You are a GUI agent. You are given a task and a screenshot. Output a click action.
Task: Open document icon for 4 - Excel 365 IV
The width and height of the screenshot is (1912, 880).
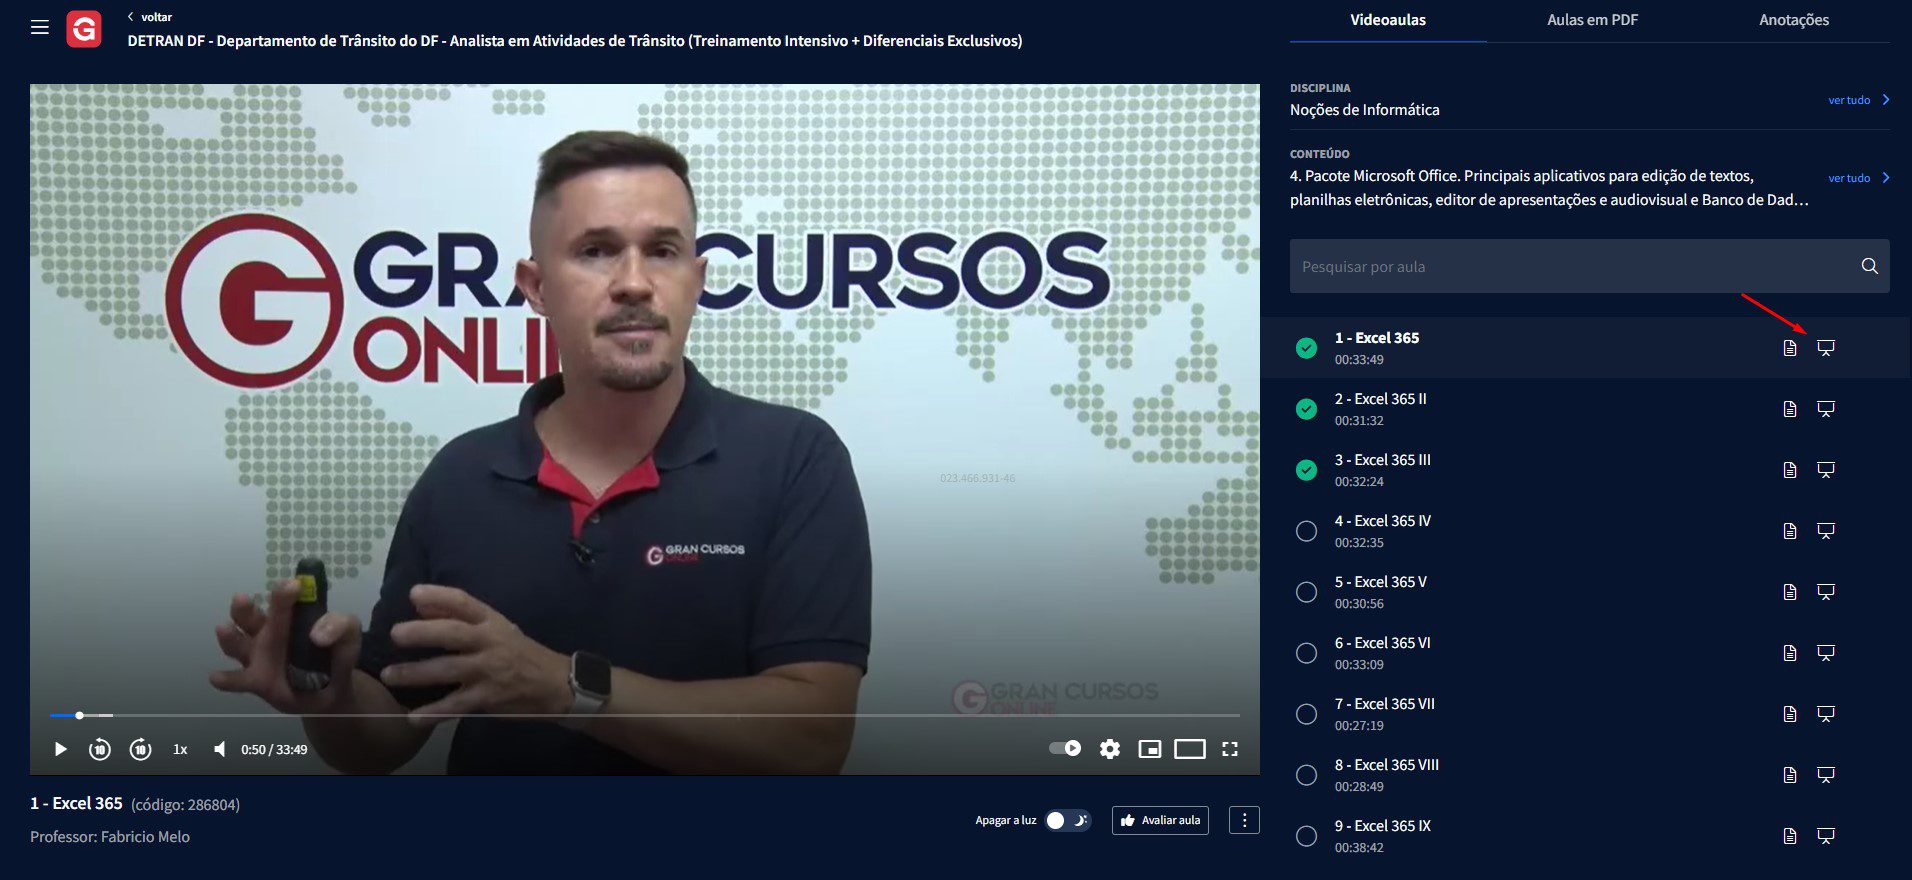(x=1790, y=531)
